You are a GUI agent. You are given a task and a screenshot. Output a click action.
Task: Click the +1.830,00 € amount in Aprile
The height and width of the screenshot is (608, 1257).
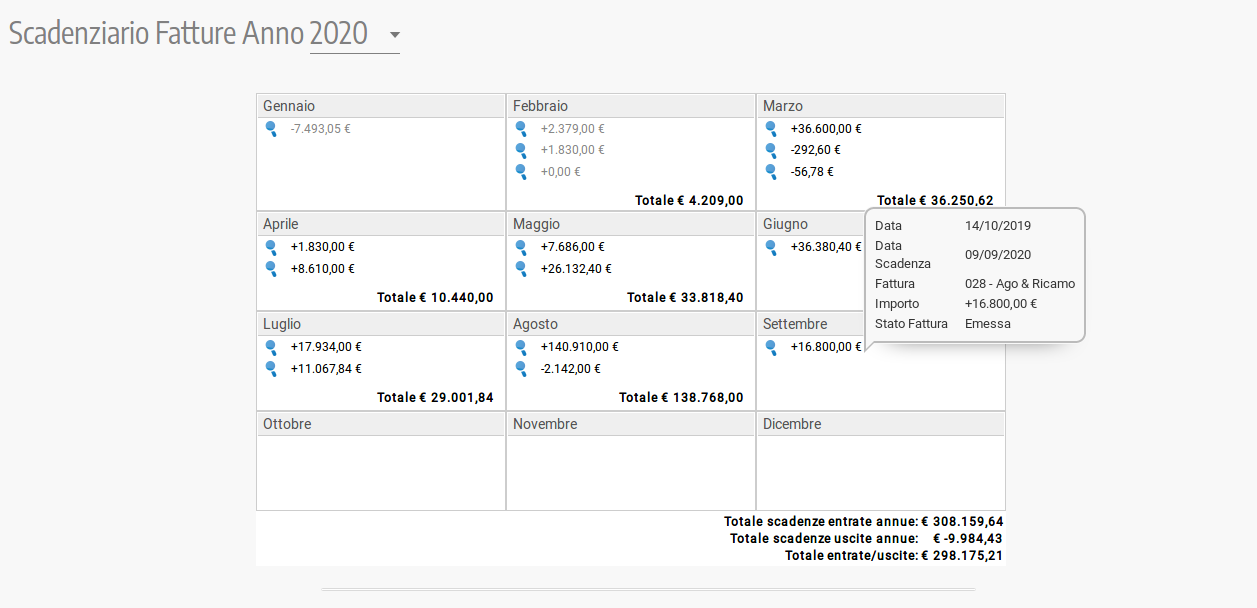pos(322,247)
